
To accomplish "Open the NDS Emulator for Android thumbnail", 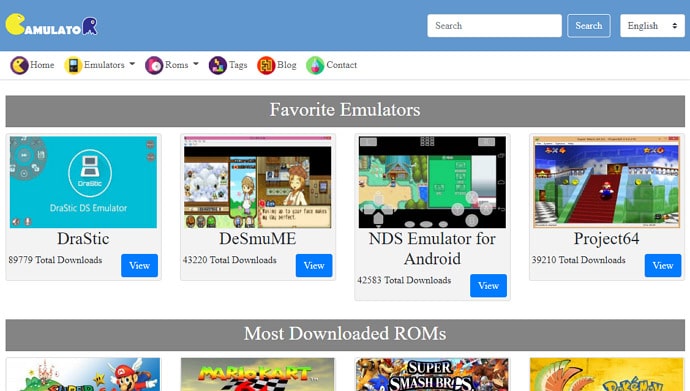I will click(x=432, y=182).
